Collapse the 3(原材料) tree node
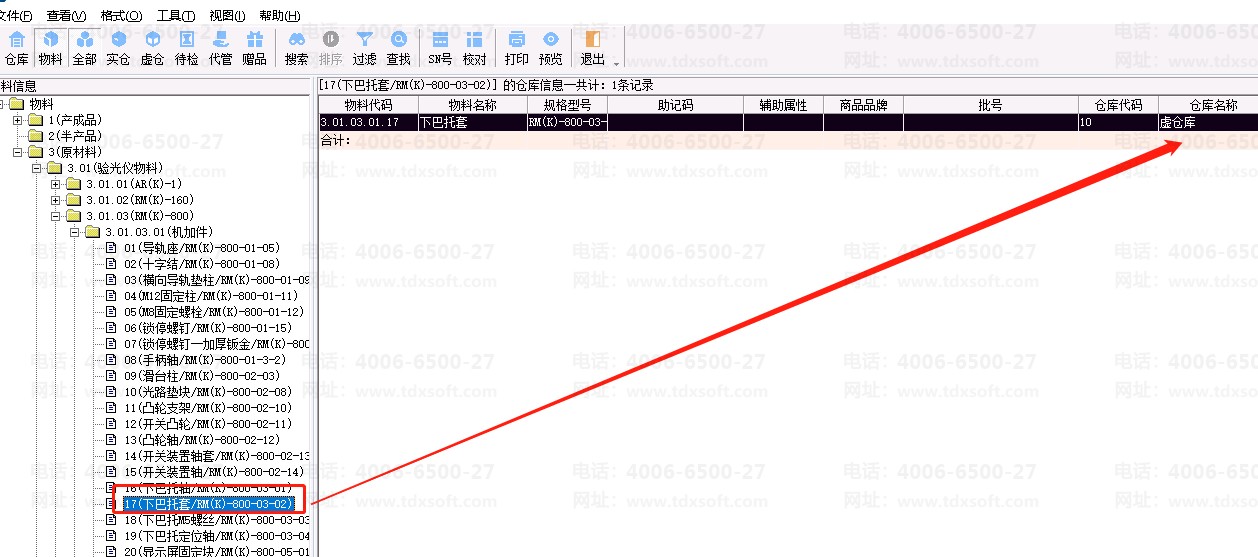 point(18,152)
